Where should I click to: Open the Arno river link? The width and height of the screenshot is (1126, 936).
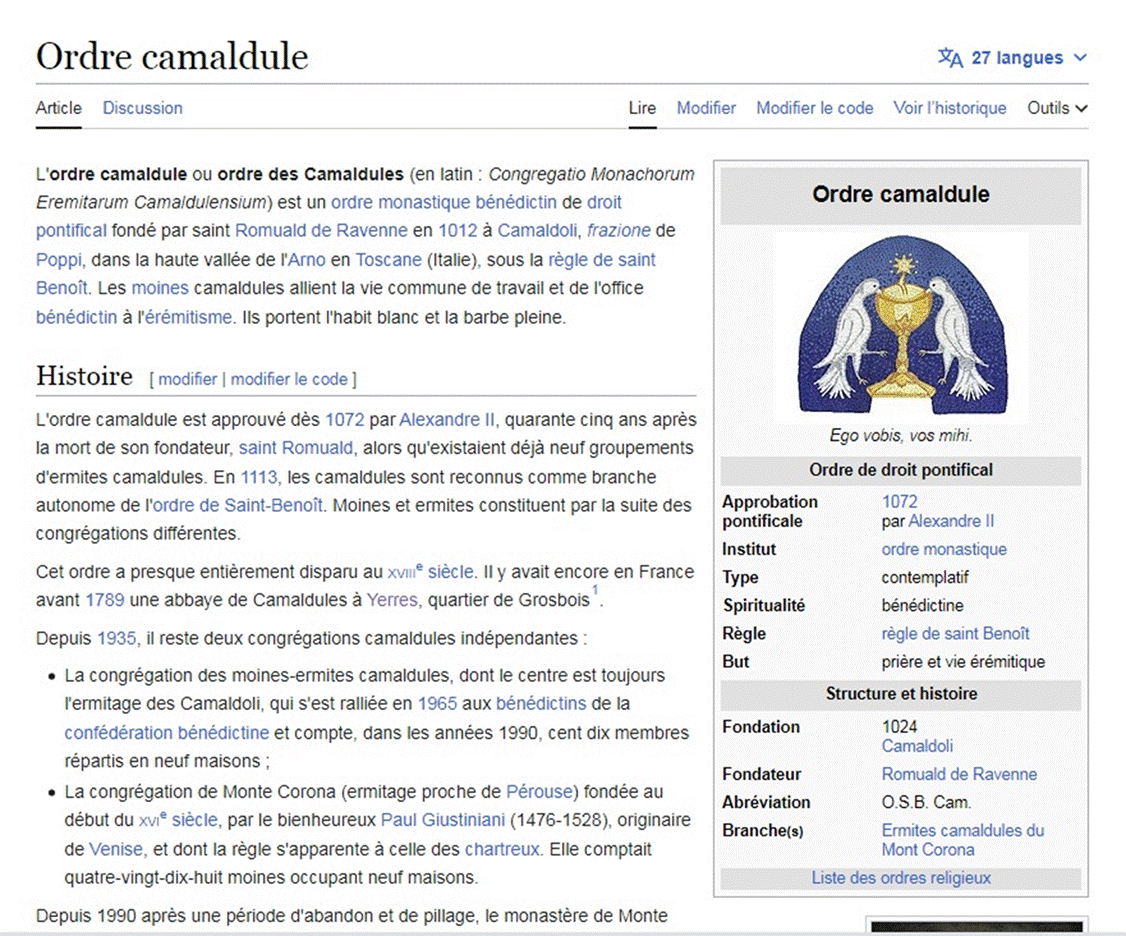tap(307, 259)
